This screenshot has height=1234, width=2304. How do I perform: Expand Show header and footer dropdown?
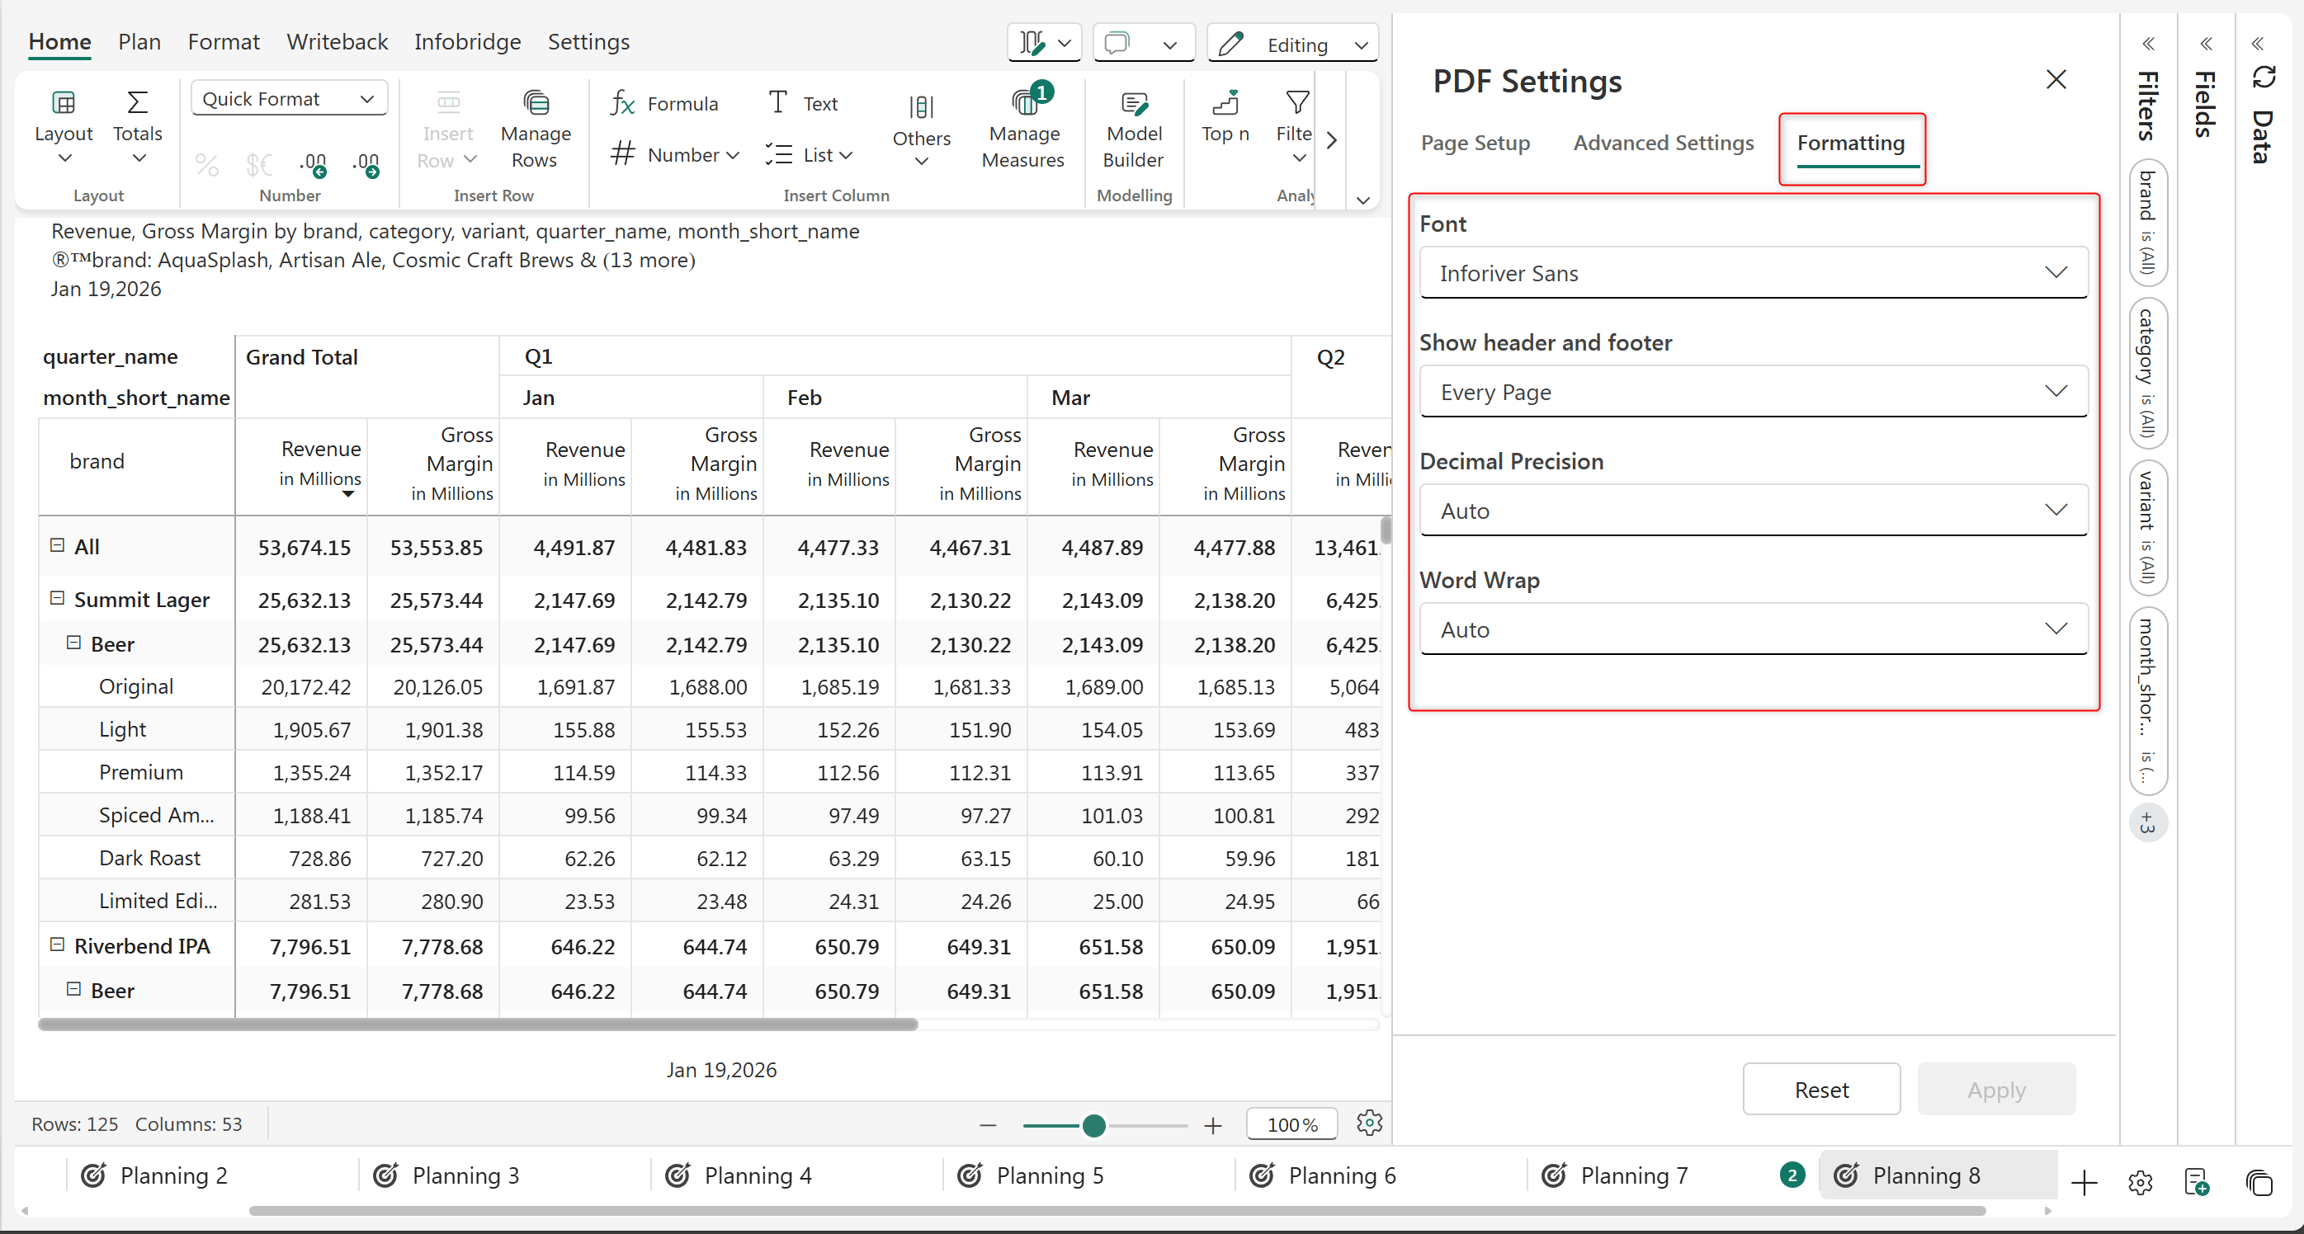coord(1753,391)
